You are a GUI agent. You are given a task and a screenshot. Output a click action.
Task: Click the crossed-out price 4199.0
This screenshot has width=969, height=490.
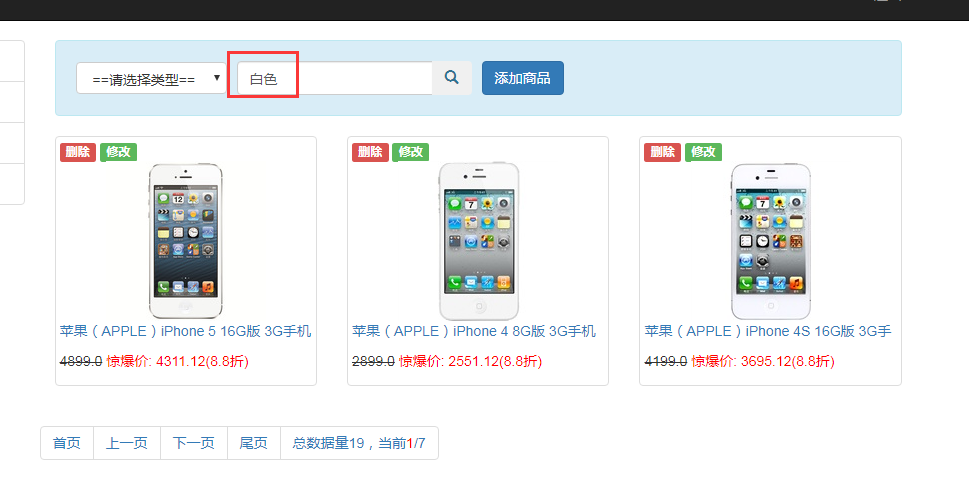(666, 361)
